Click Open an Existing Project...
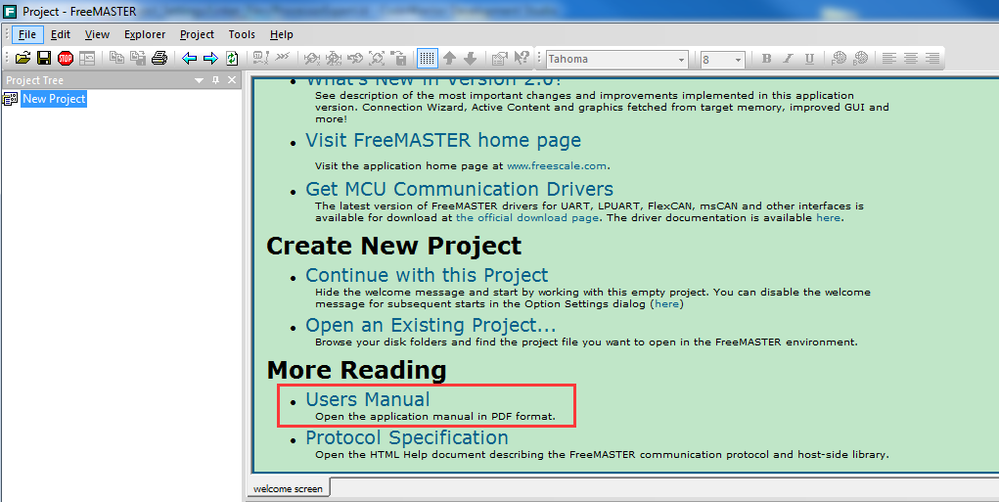 (x=431, y=325)
